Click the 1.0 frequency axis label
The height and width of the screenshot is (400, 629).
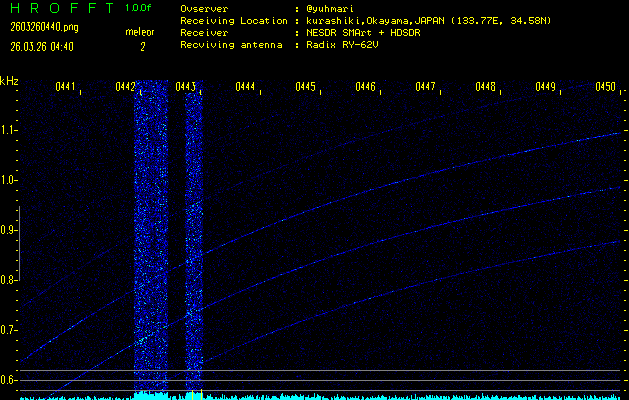[x=9, y=180]
